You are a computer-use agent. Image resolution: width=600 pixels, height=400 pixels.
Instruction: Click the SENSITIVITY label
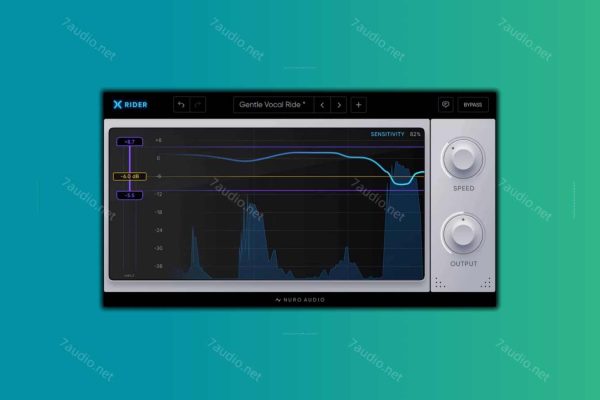(x=387, y=134)
